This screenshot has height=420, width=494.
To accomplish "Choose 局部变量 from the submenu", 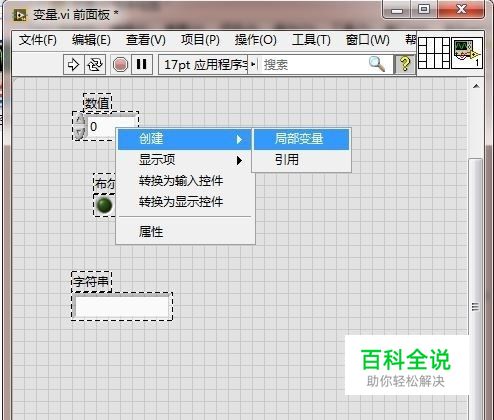I will tap(301, 139).
